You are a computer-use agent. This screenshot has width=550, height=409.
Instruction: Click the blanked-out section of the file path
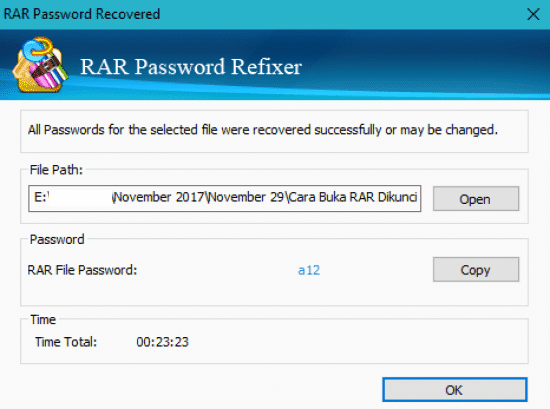tap(80, 197)
